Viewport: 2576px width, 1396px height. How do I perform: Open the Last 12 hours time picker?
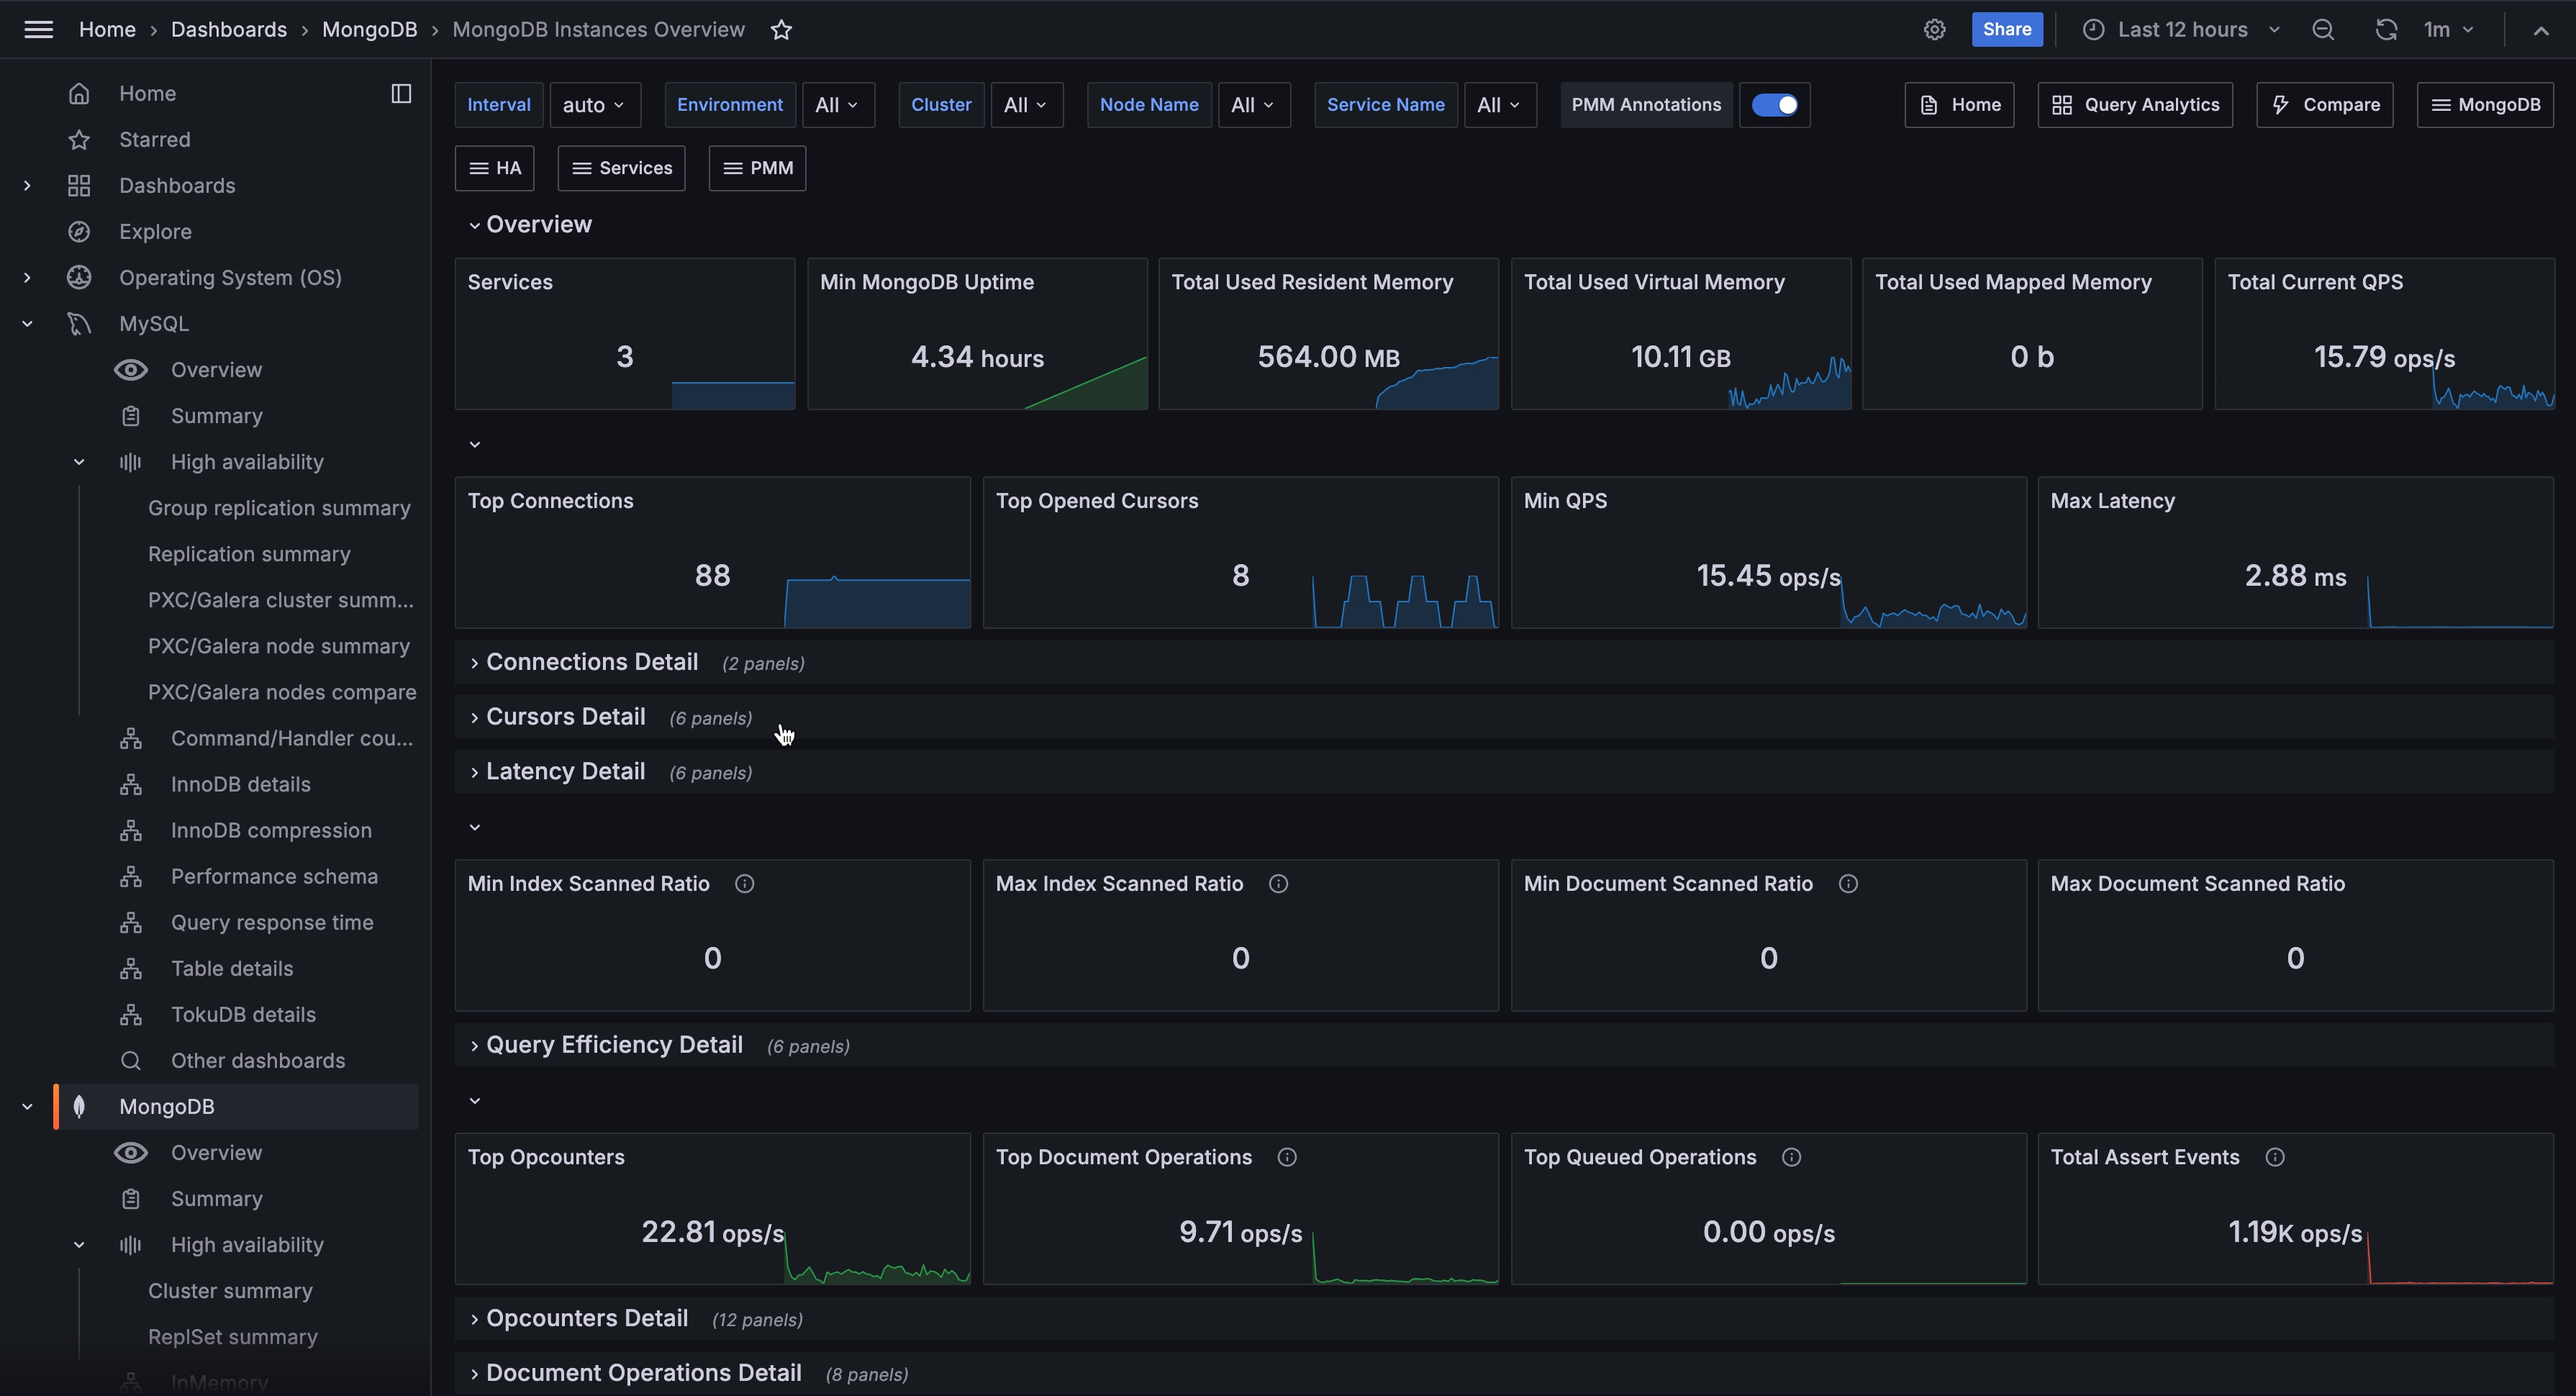click(2182, 30)
